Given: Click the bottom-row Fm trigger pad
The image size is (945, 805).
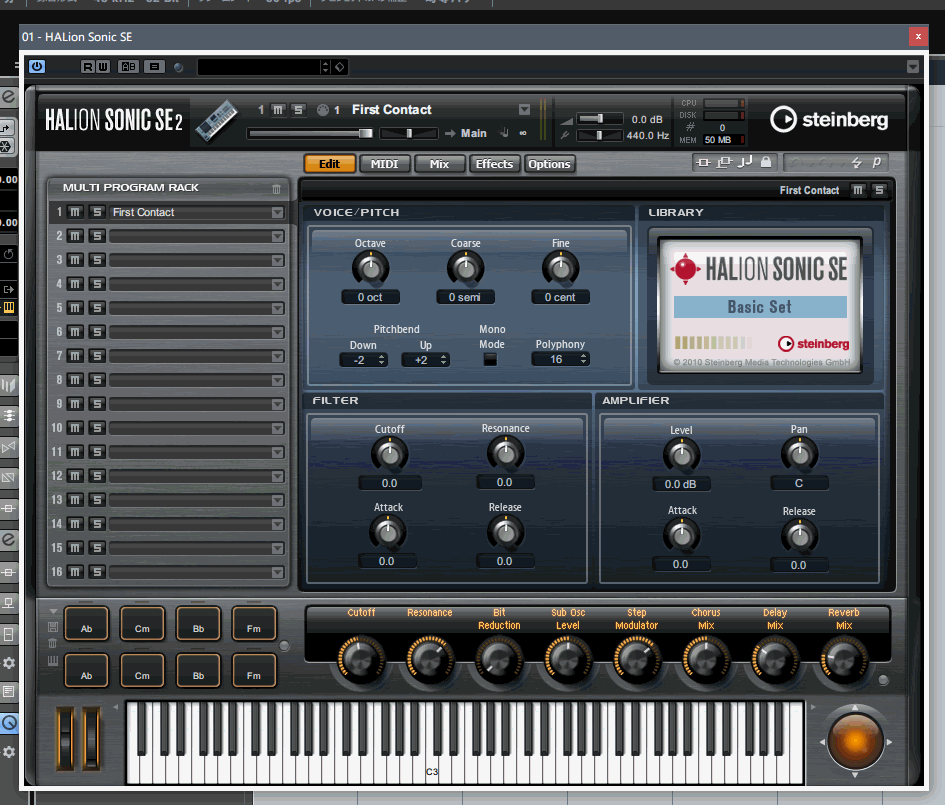Looking at the screenshot, I should coord(254,671).
